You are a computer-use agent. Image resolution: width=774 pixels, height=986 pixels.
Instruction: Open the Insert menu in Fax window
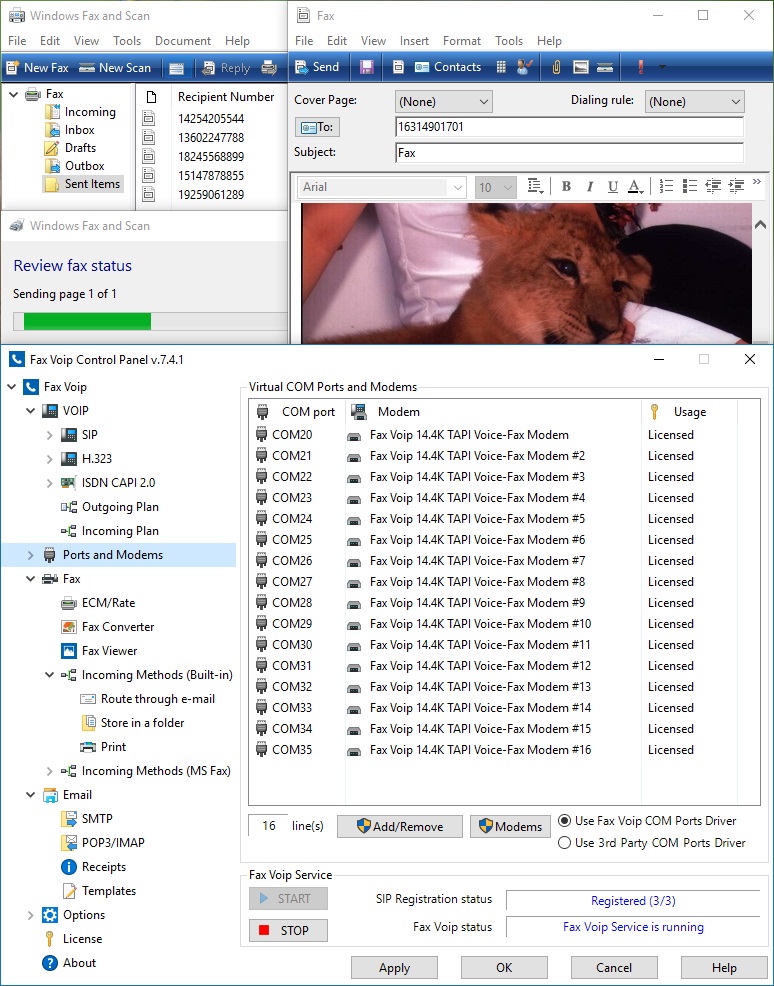[x=414, y=41]
